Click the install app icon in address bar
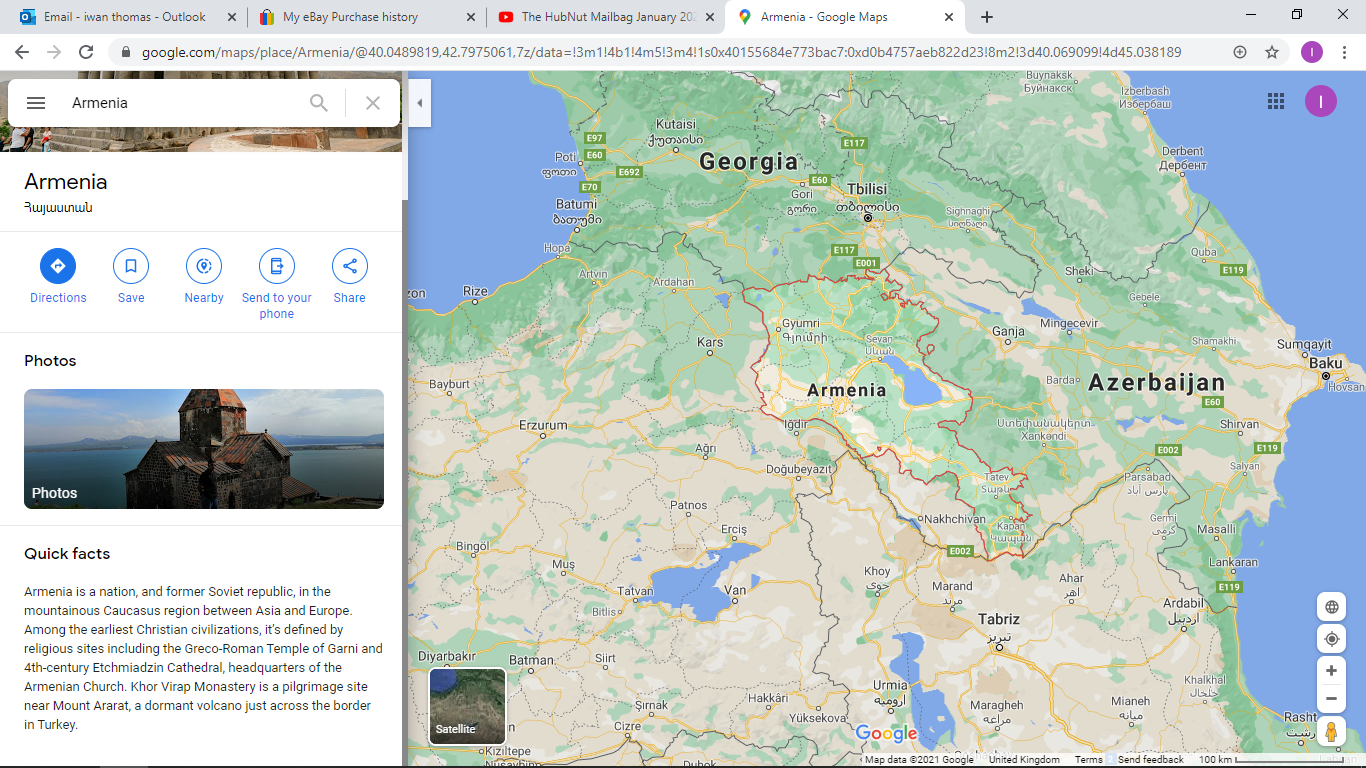Image resolution: width=1366 pixels, height=768 pixels. point(1240,52)
